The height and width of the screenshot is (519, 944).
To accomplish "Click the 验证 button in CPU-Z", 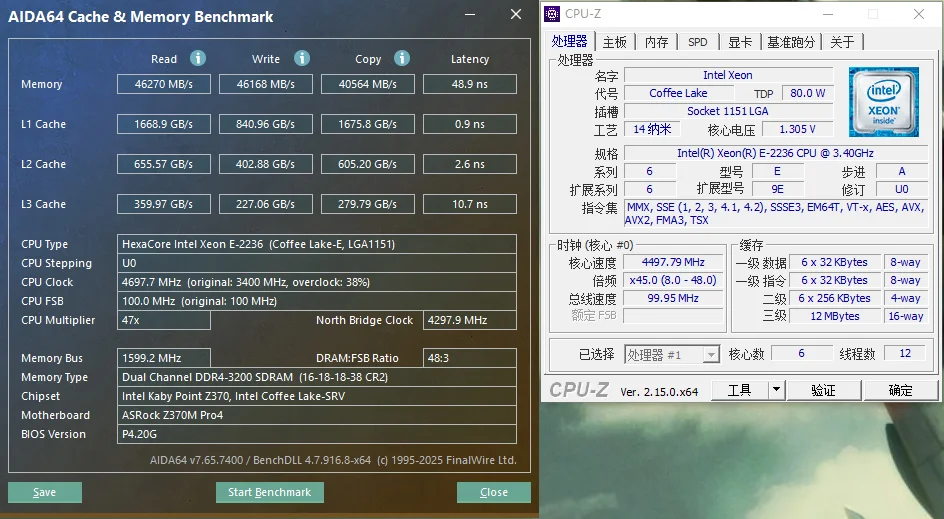I will point(822,390).
